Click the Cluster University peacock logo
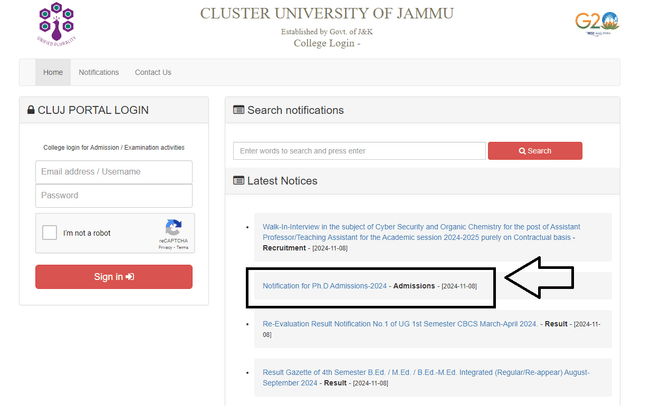 56,24
